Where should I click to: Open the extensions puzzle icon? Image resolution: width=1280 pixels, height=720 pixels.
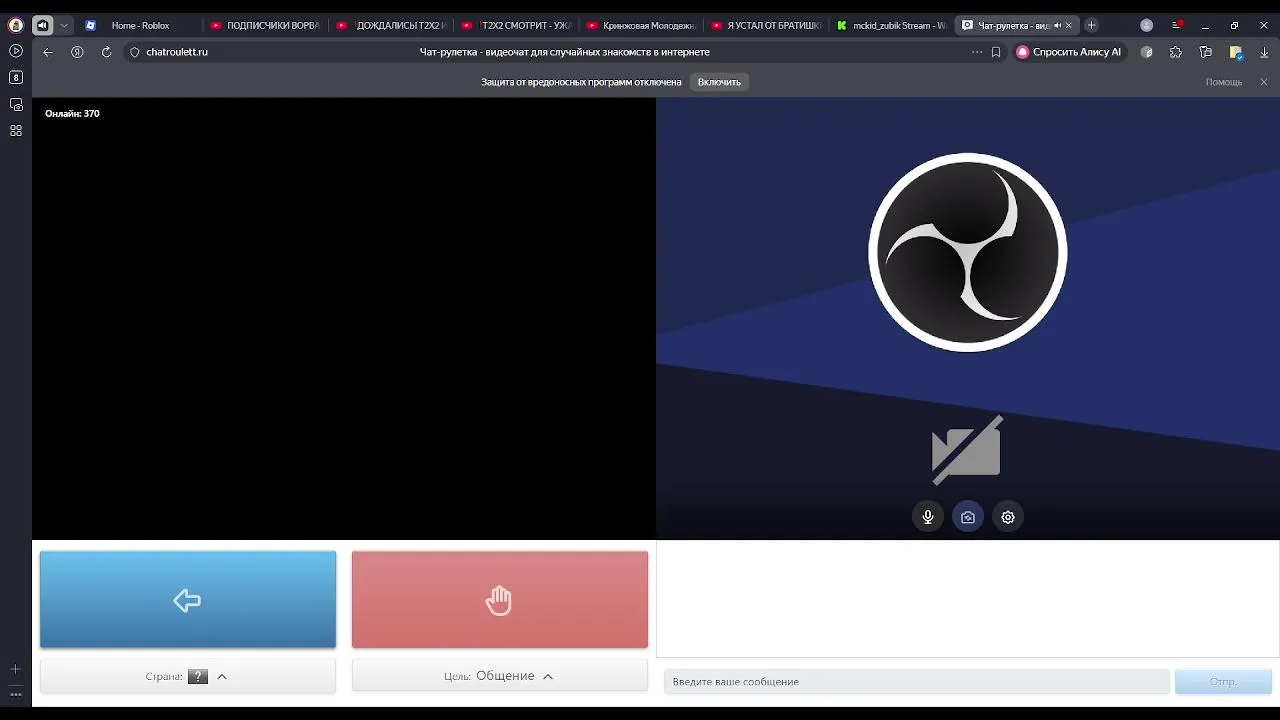click(x=1176, y=52)
